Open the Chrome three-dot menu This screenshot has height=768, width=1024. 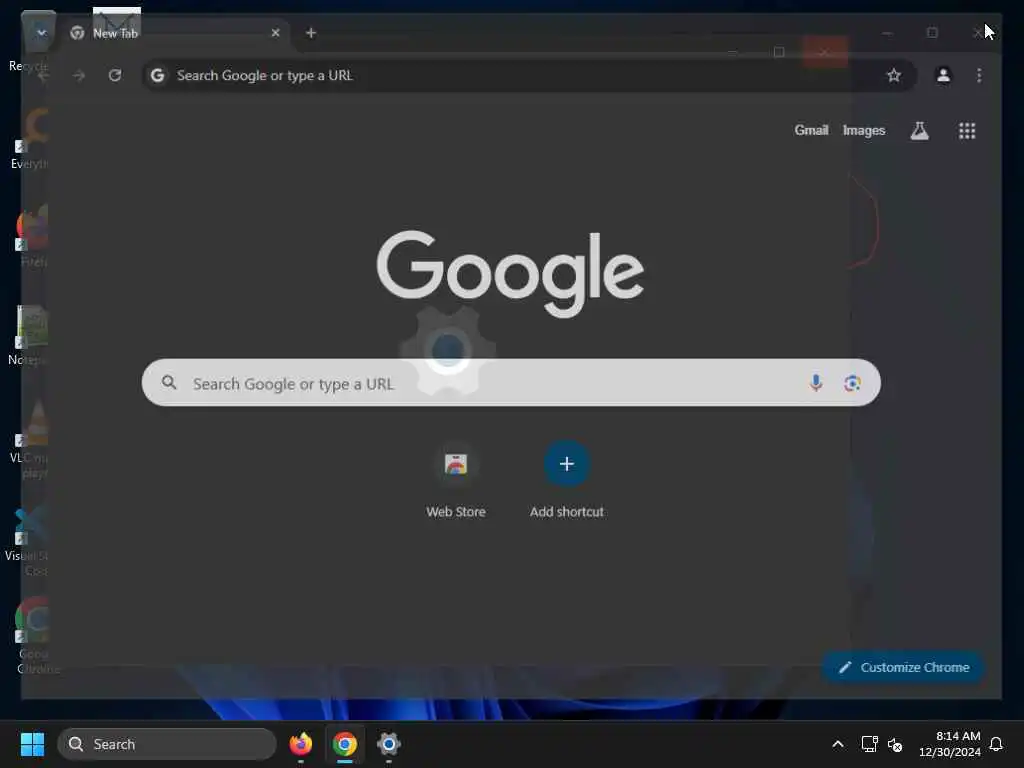pyautogui.click(x=979, y=76)
